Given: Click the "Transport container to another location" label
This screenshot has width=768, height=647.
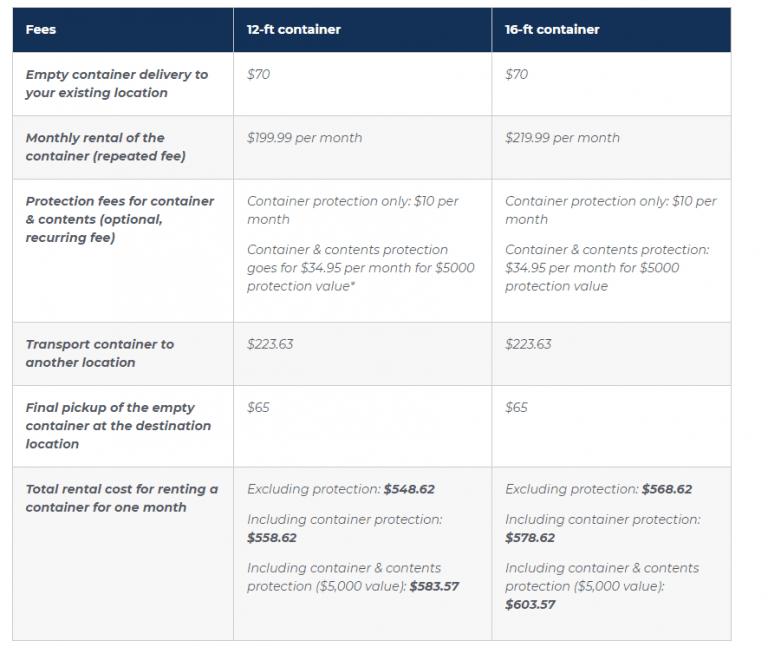Looking at the screenshot, I should click(99, 353).
